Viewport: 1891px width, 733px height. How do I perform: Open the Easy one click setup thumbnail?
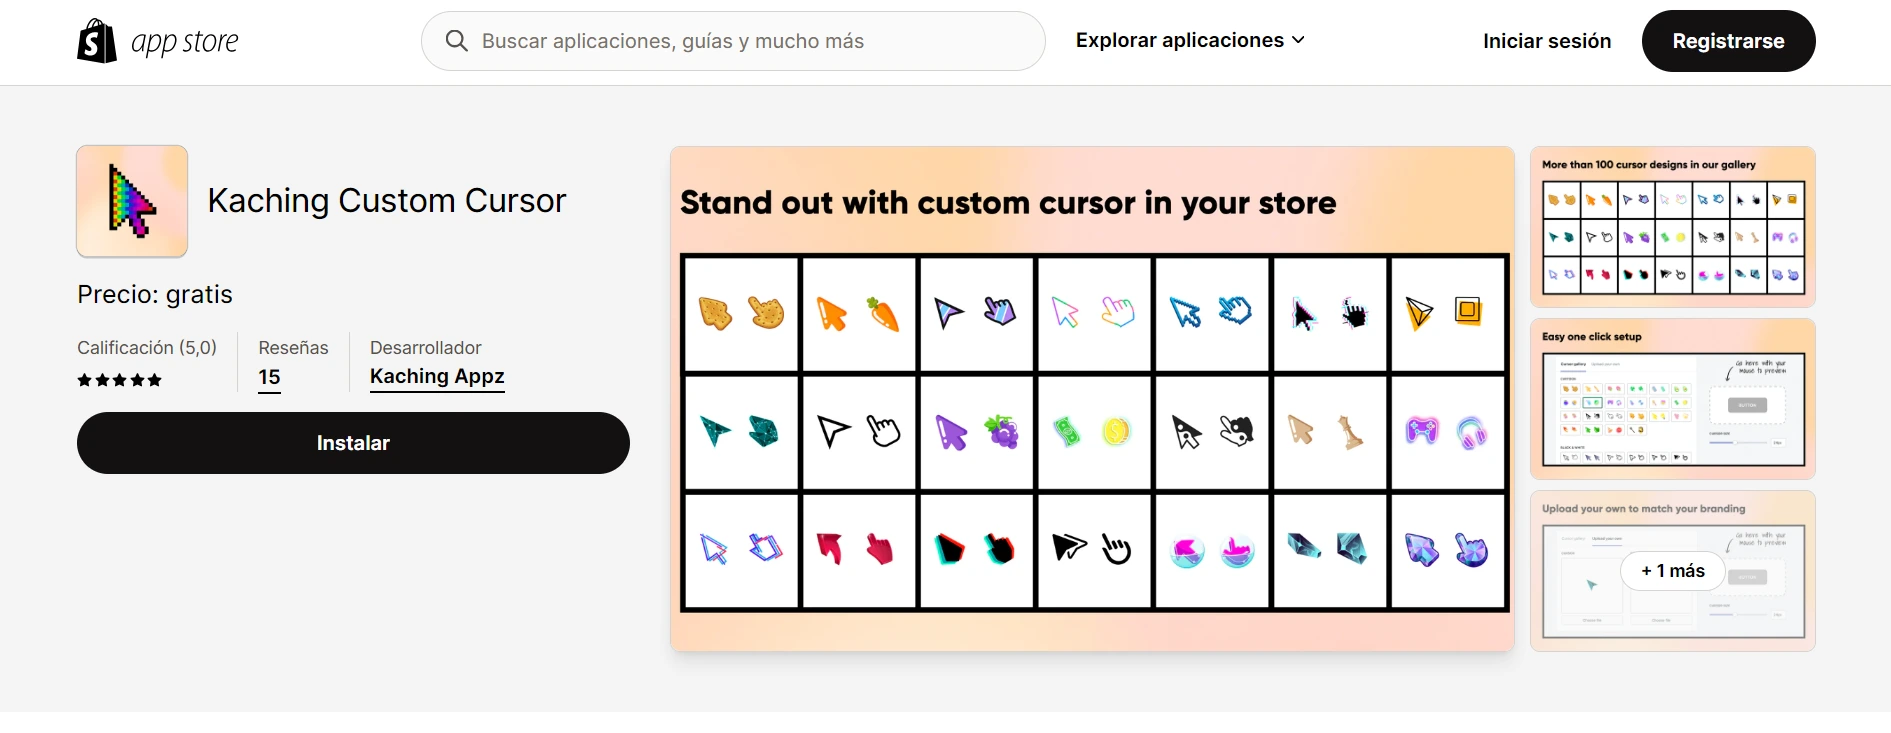1672,399
